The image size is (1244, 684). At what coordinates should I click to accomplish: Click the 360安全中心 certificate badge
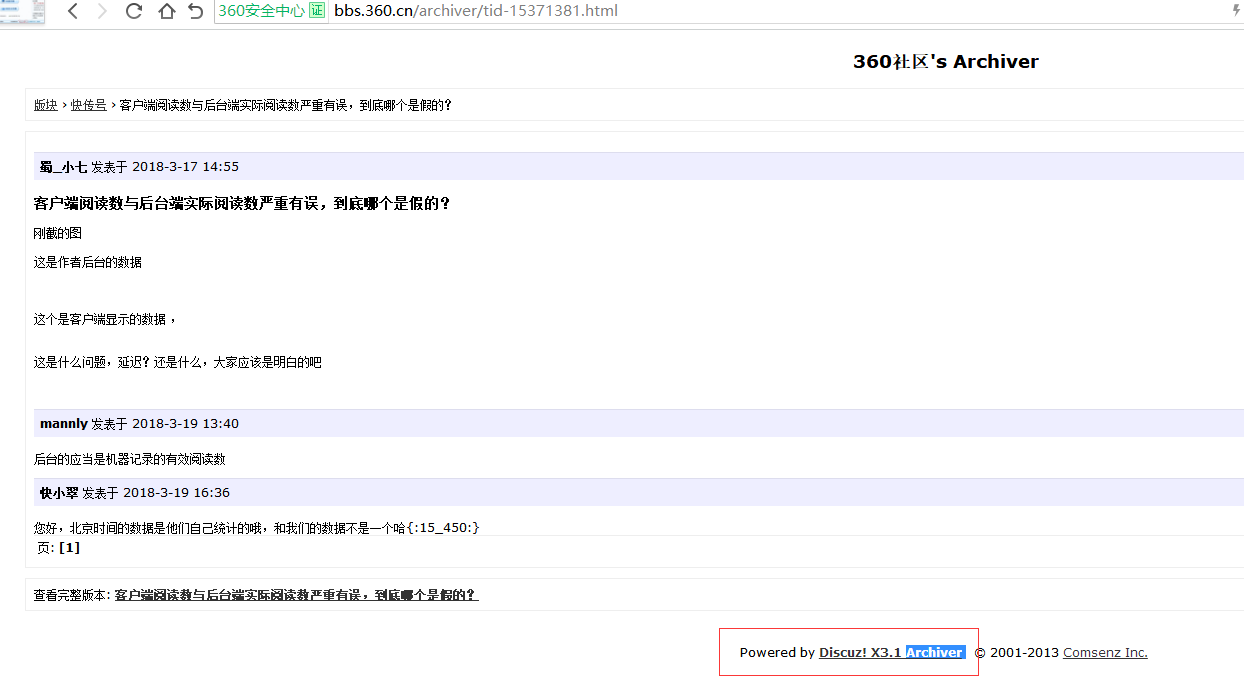[x=272, y=11]
